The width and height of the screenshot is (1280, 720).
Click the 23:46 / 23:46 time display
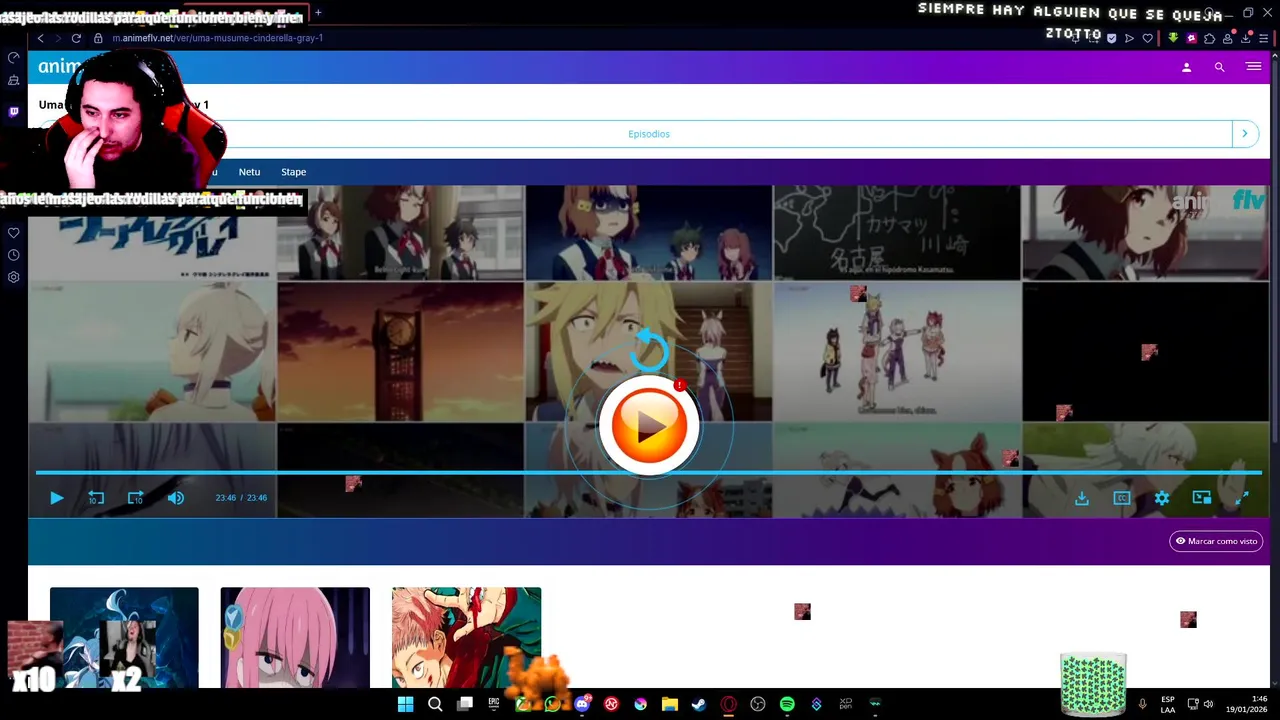[x=241, y=498]
